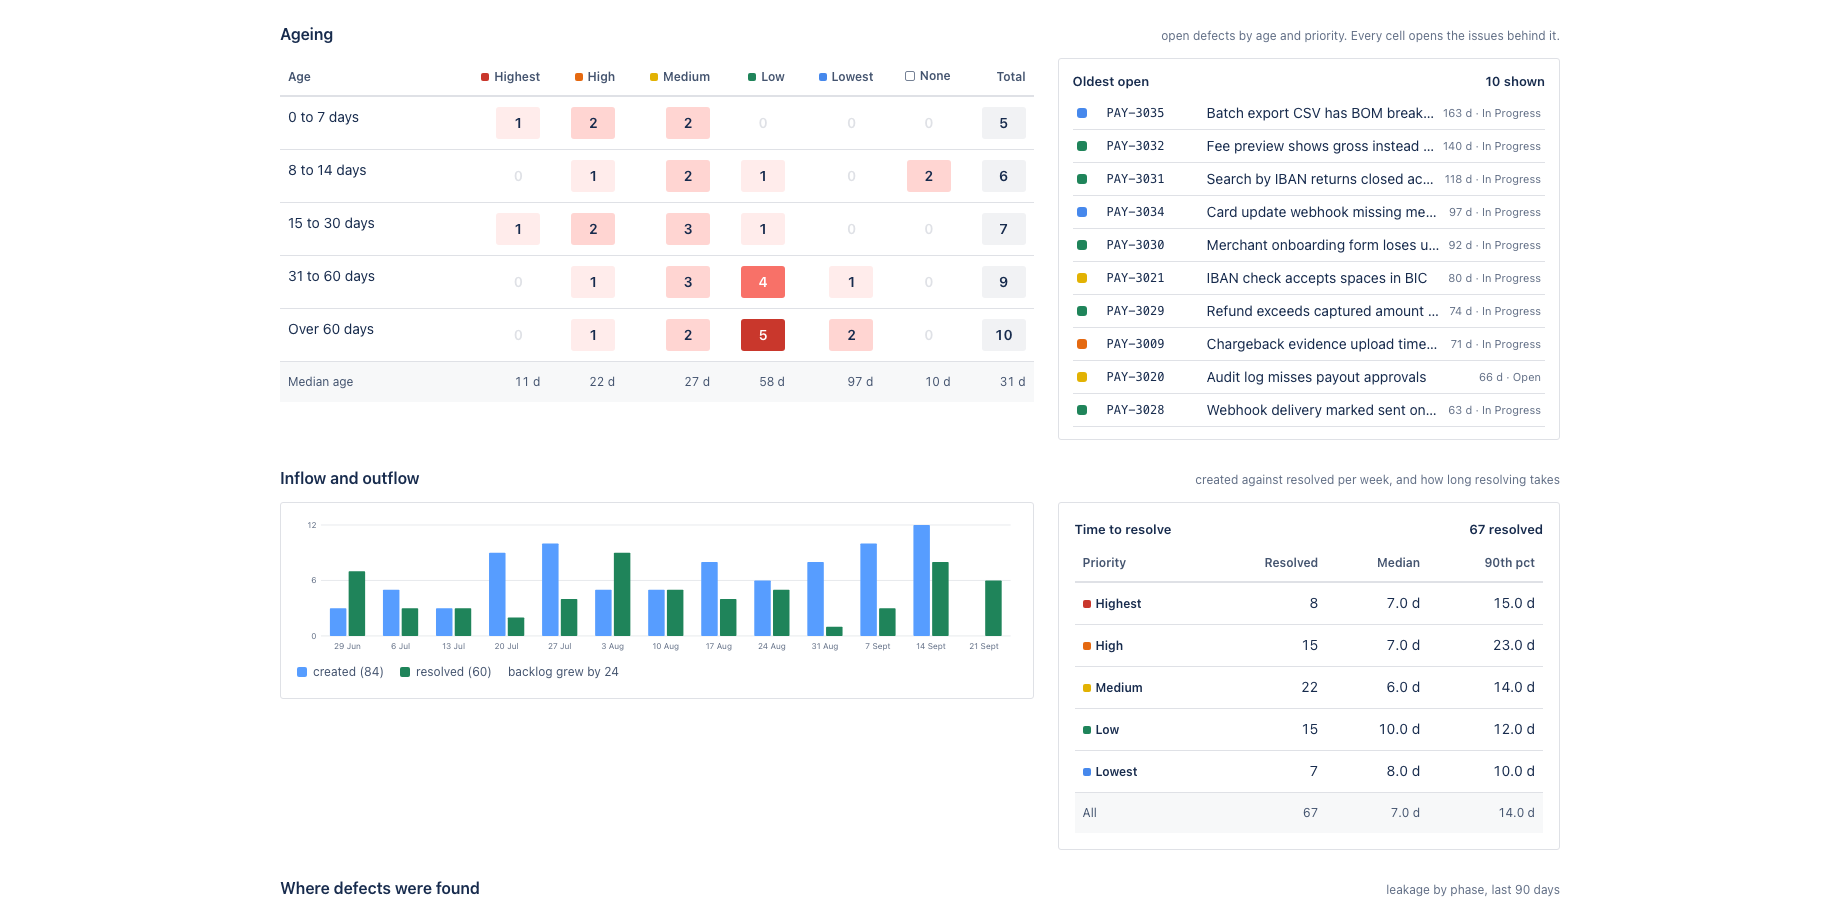
Task: Open Medium cell in 15 to 30 days row
Action: point(688,229)
